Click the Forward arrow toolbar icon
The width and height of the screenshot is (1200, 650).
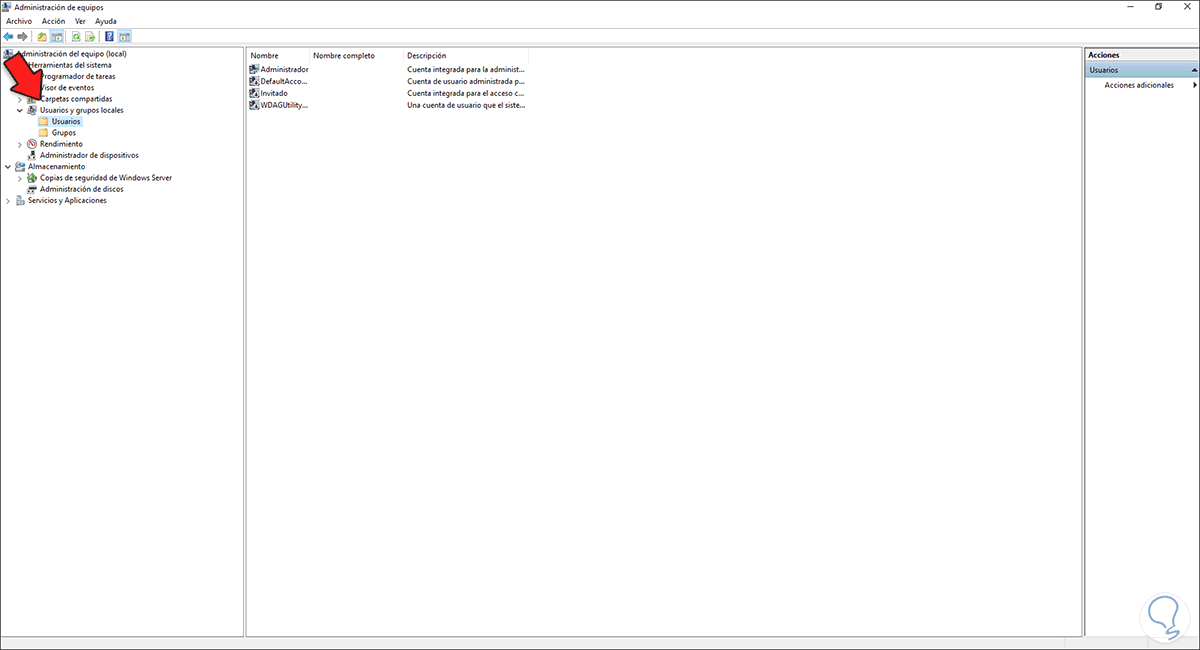pyautogui.click(x=22, y=36)
